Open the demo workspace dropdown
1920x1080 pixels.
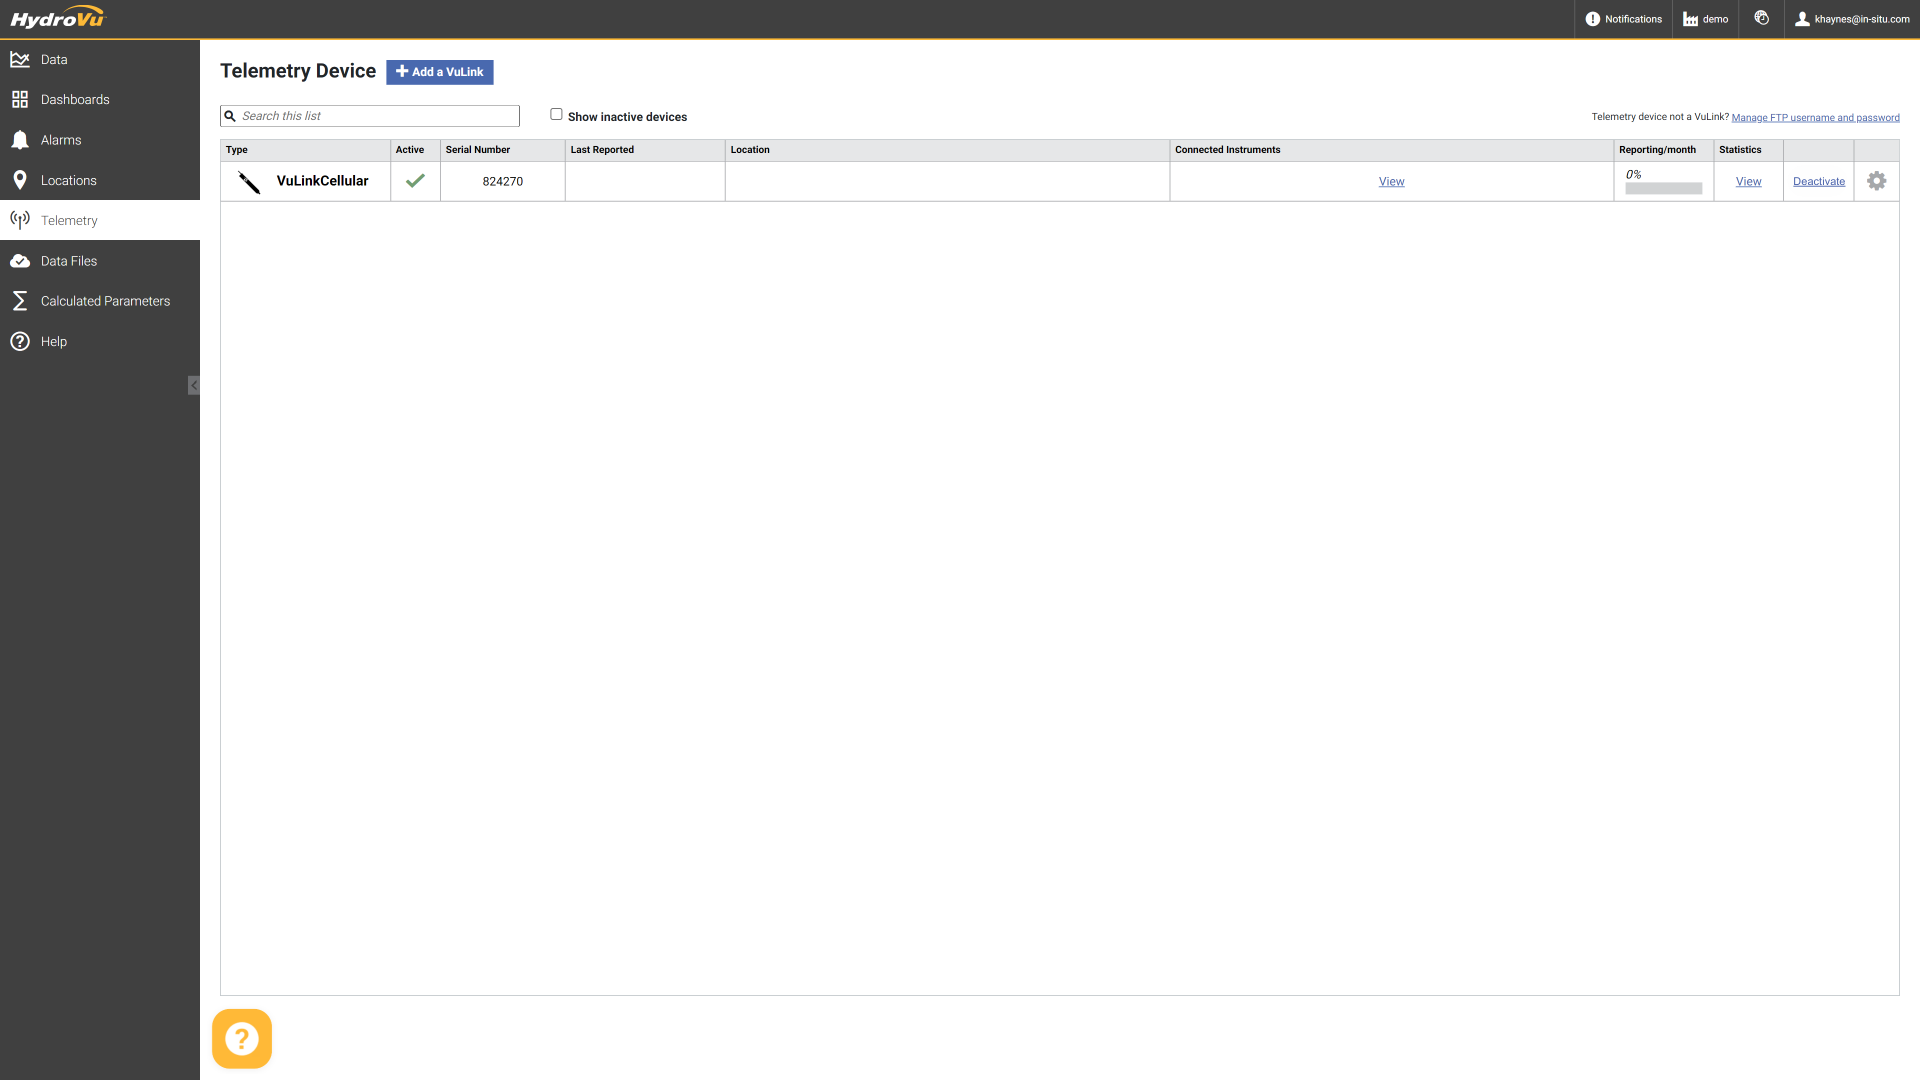click(x=1706, y=19)
